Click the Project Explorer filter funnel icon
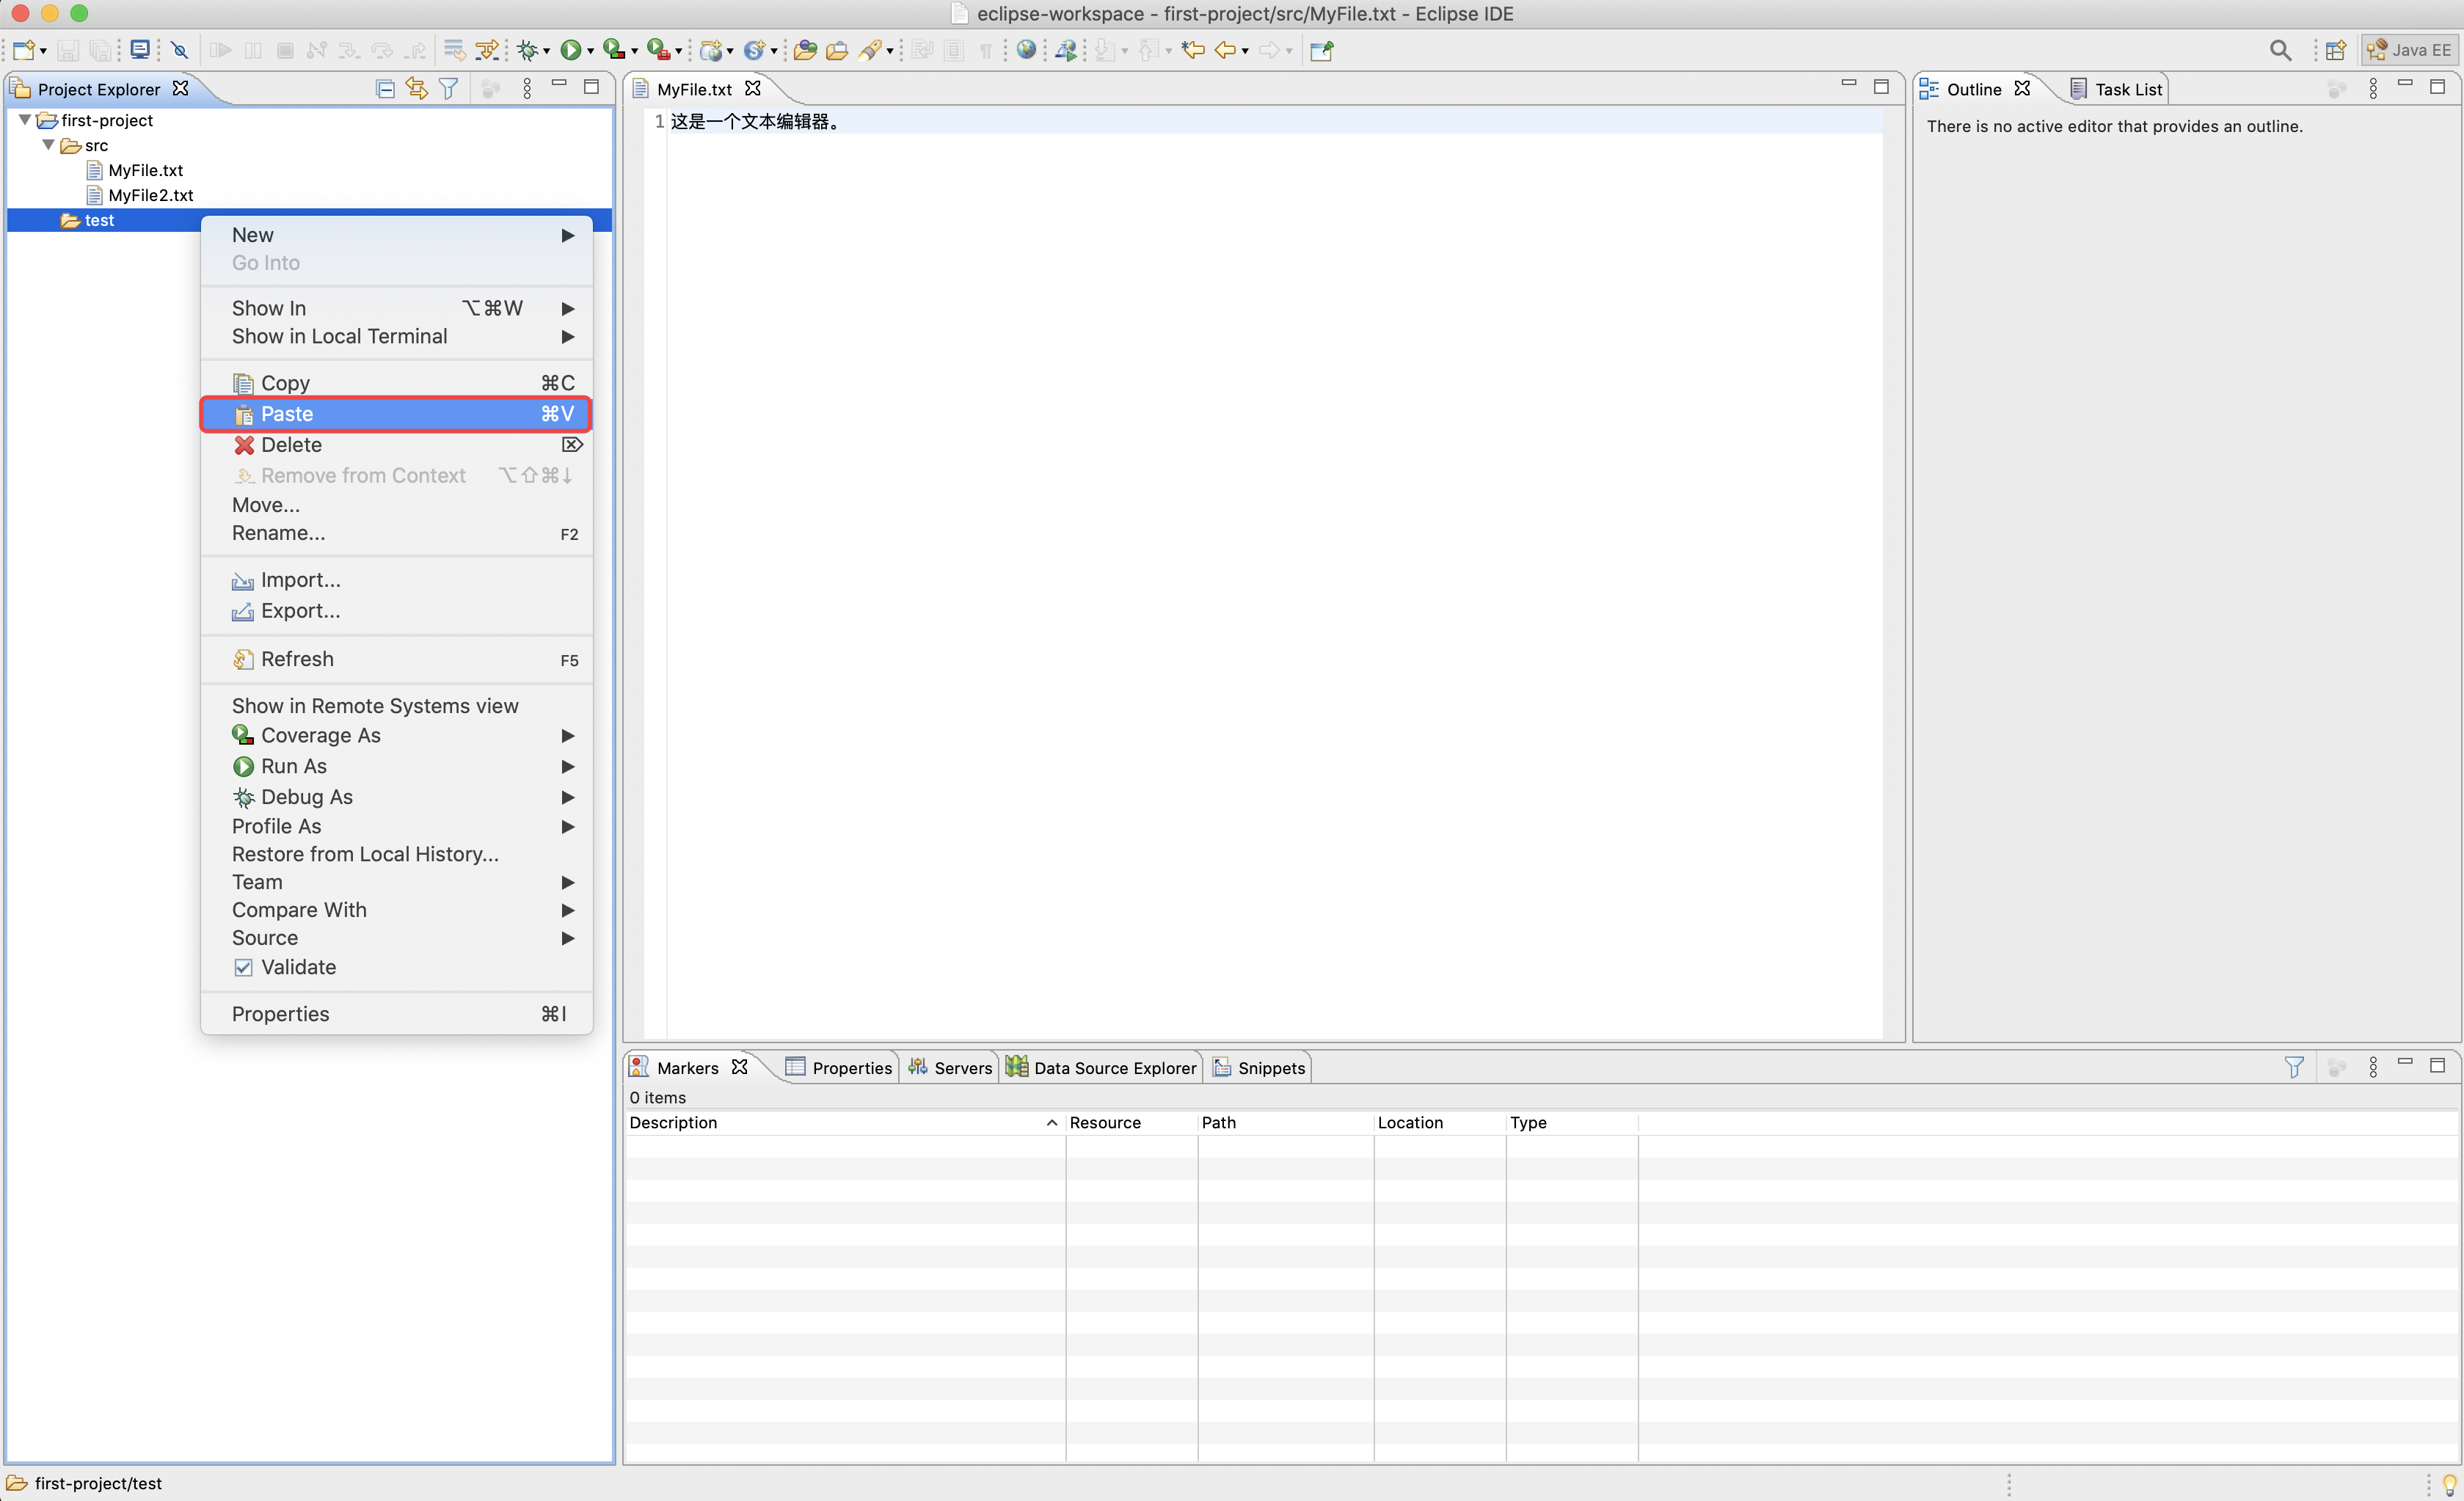Viewport: 2464px width, 1501px height. pos(449,88)
